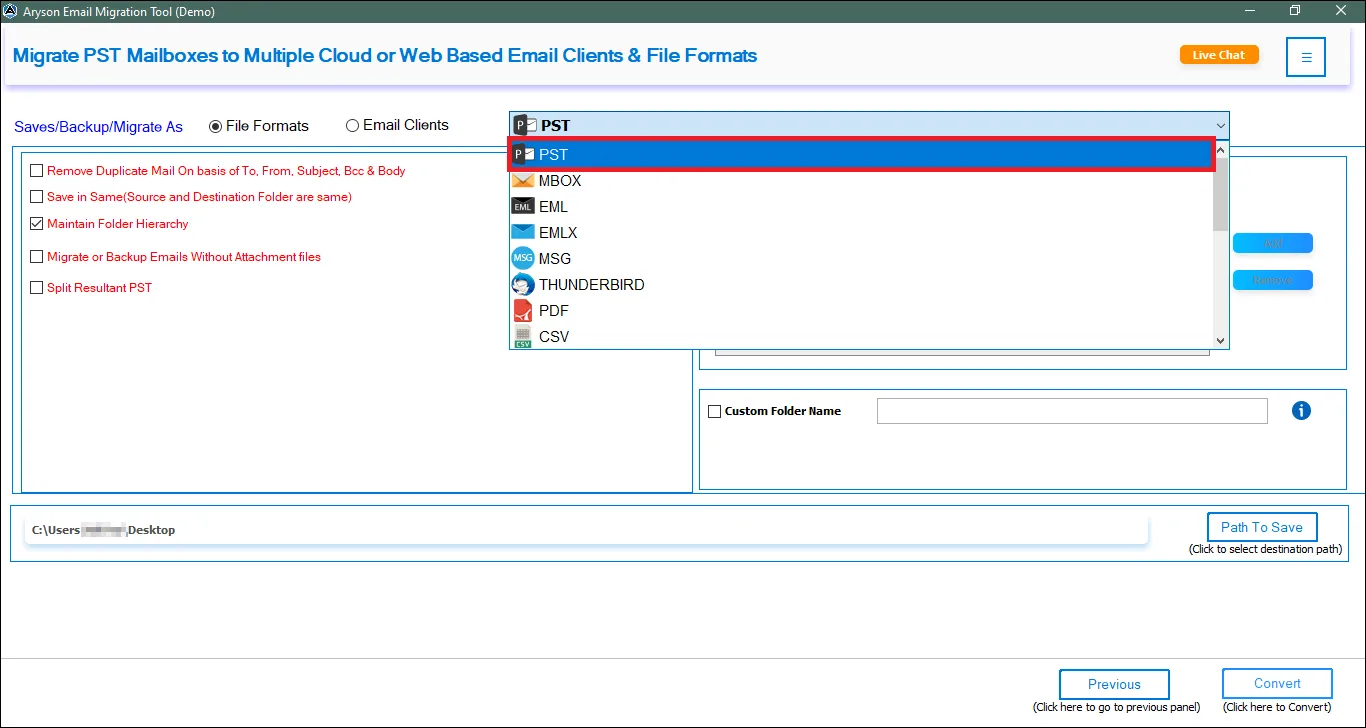The height and width of the screenshot is (728, 1366).
Task: Select the MBOX format icon in the dropdown
Action: pyautogui.click(x=523, y=180)
